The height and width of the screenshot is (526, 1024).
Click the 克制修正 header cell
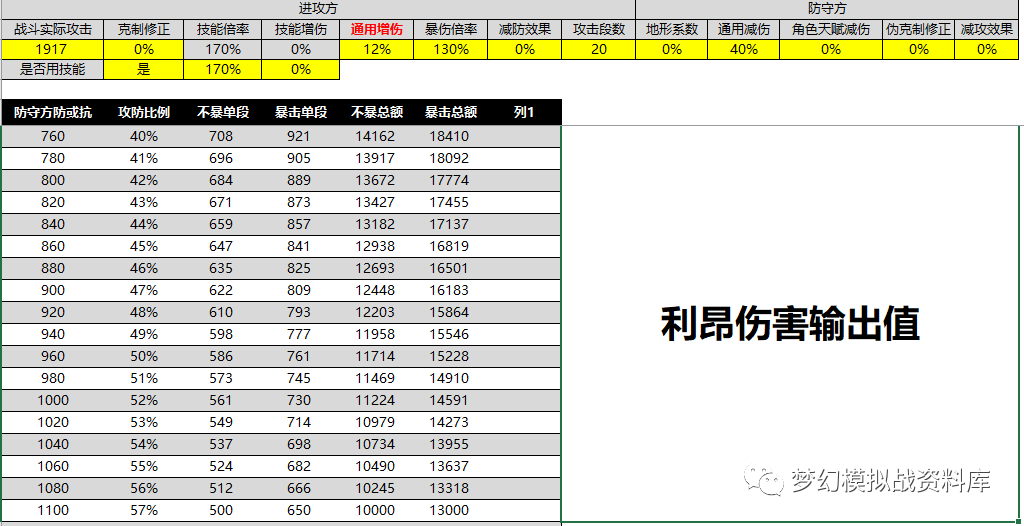coord(144,29)
